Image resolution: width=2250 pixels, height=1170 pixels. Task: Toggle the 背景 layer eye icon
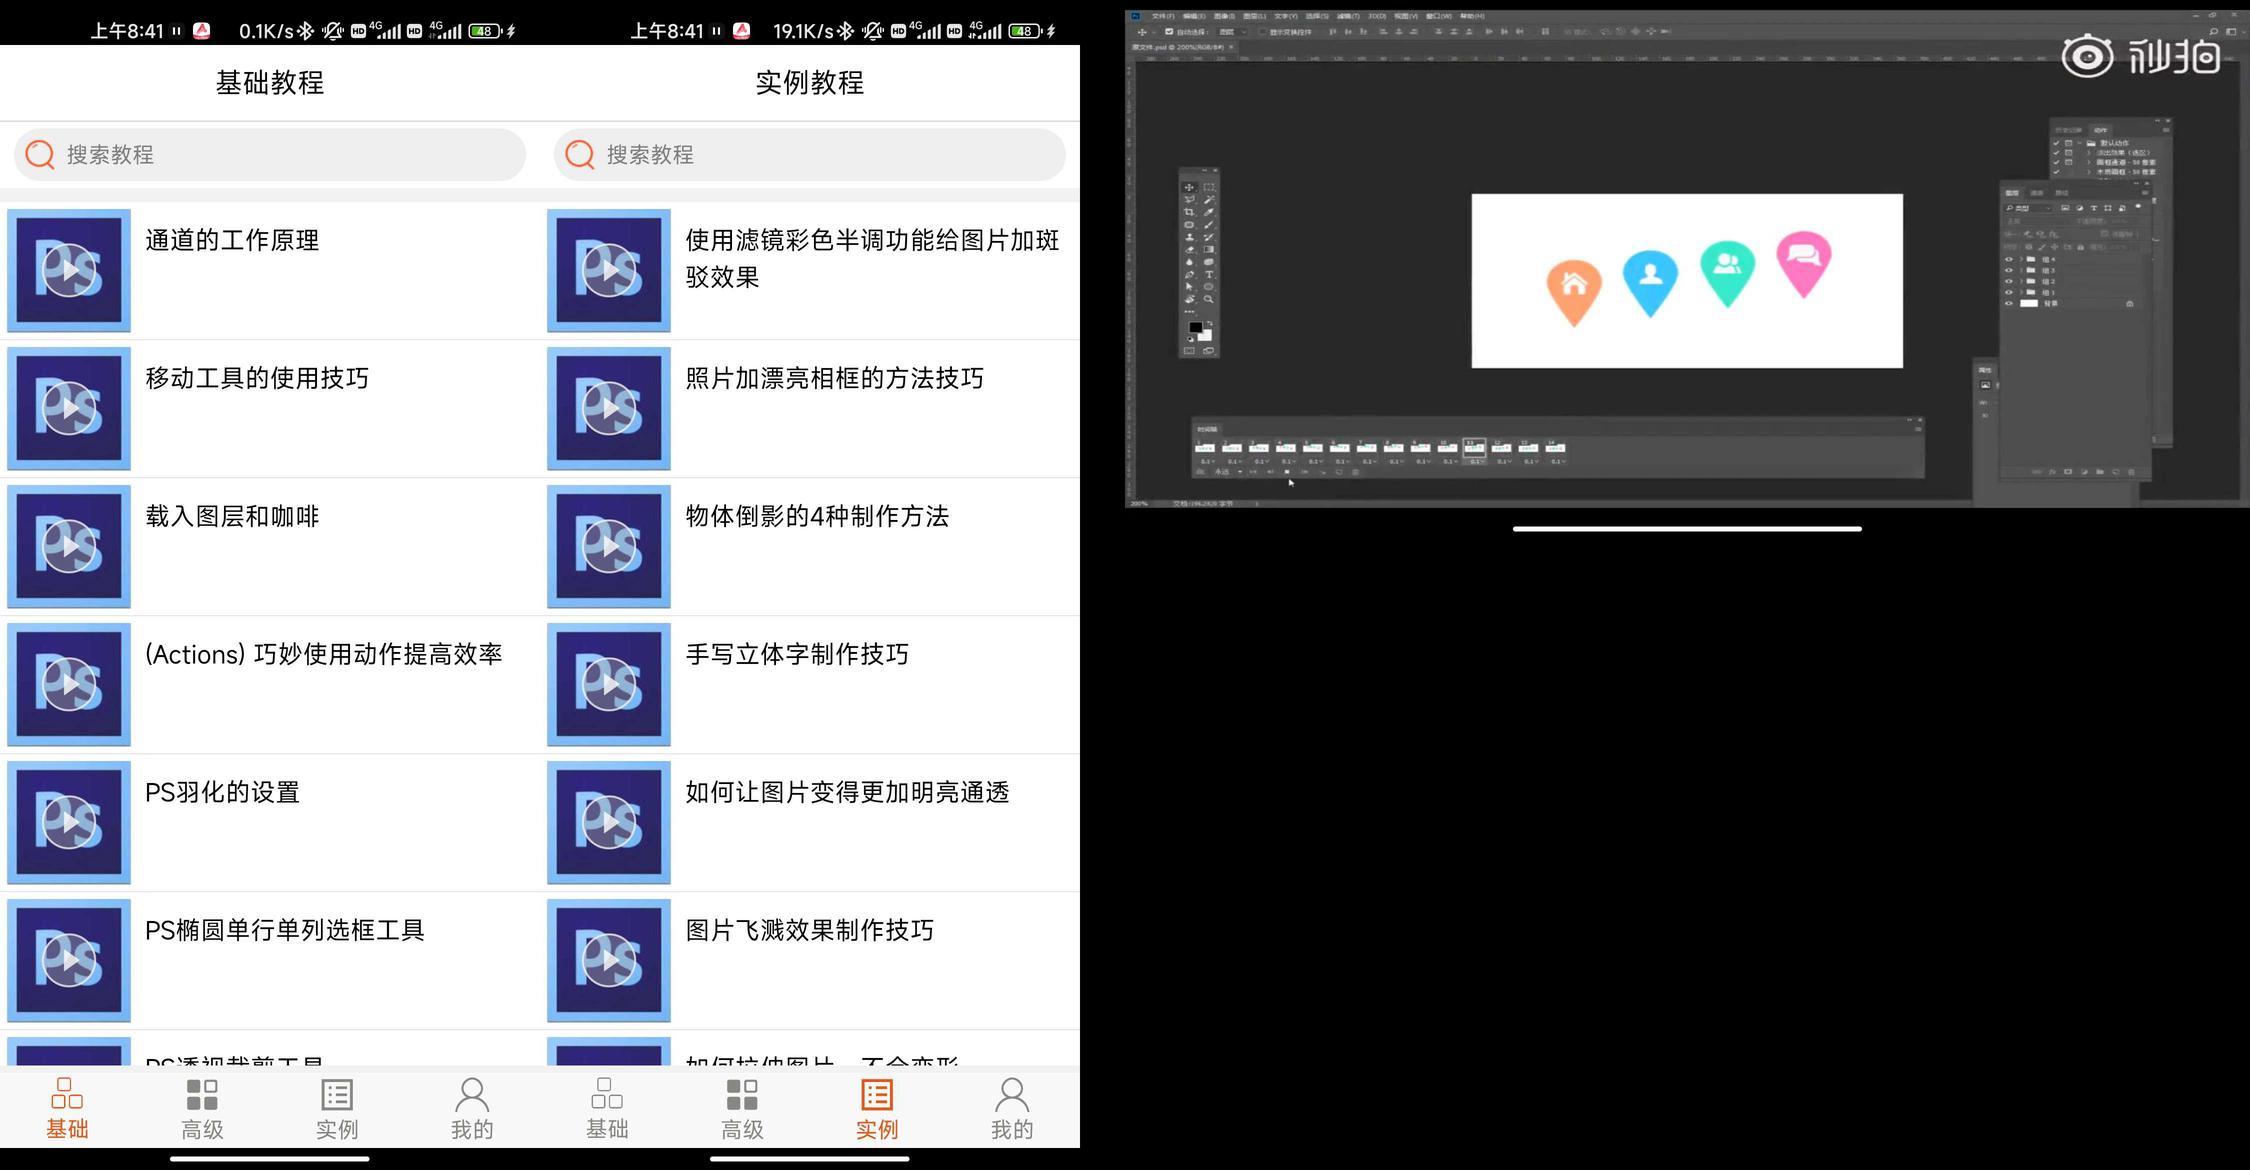[x=2009, y=303]
